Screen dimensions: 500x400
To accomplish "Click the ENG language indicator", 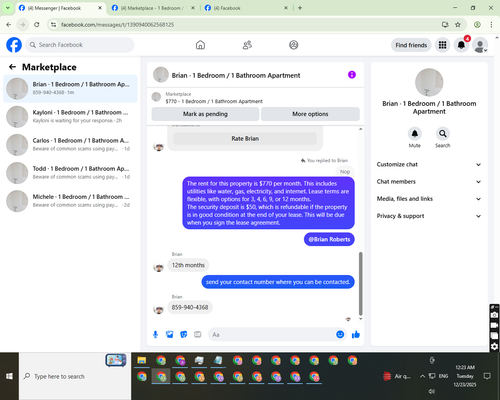I will pyautogui.click(x=443, y=376).
